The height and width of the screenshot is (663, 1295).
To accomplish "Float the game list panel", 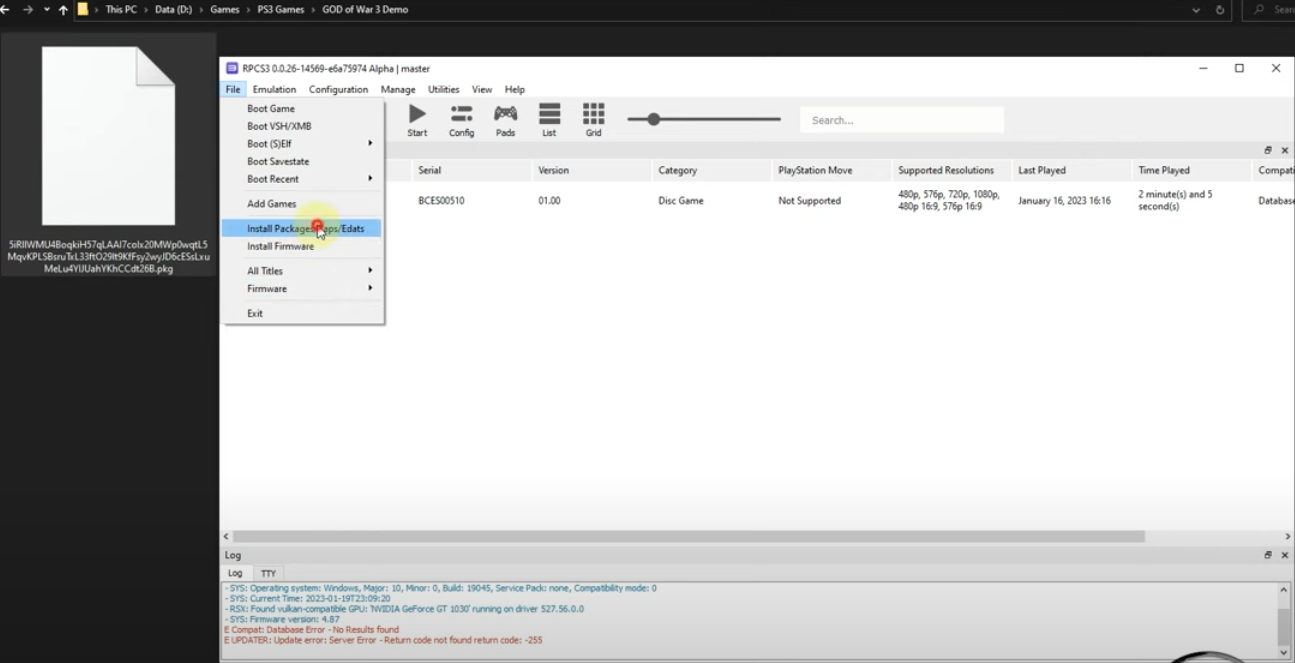I will (x=1268, y=150).
